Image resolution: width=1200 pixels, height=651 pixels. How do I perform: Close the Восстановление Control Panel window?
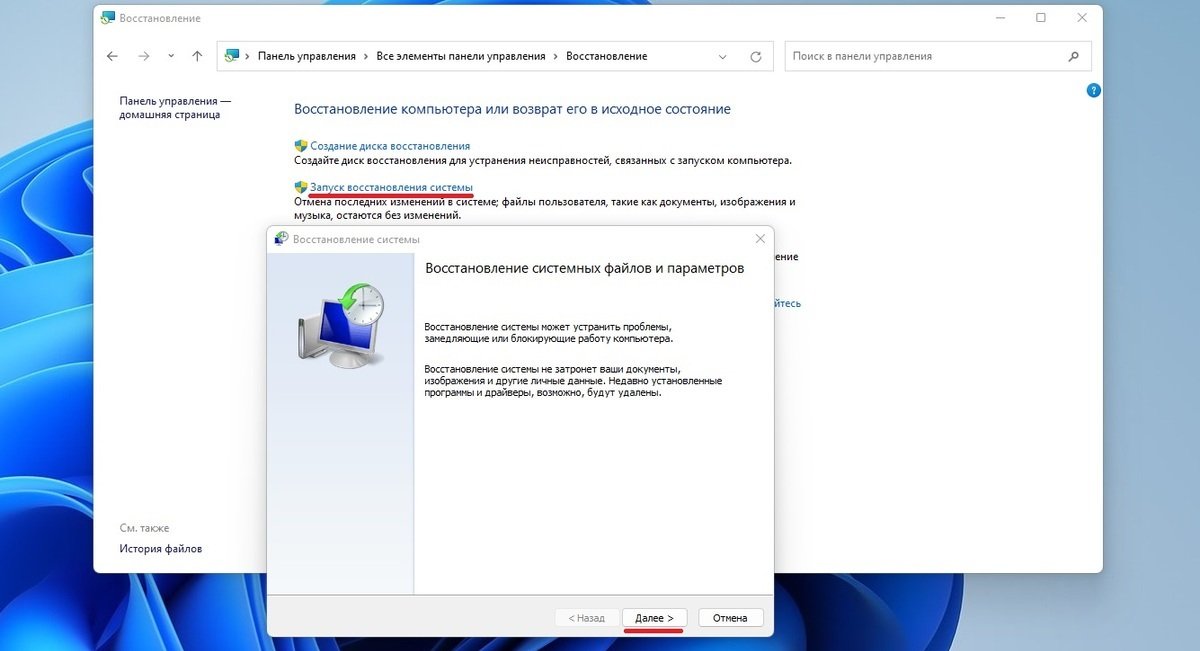coord(1081,18)
